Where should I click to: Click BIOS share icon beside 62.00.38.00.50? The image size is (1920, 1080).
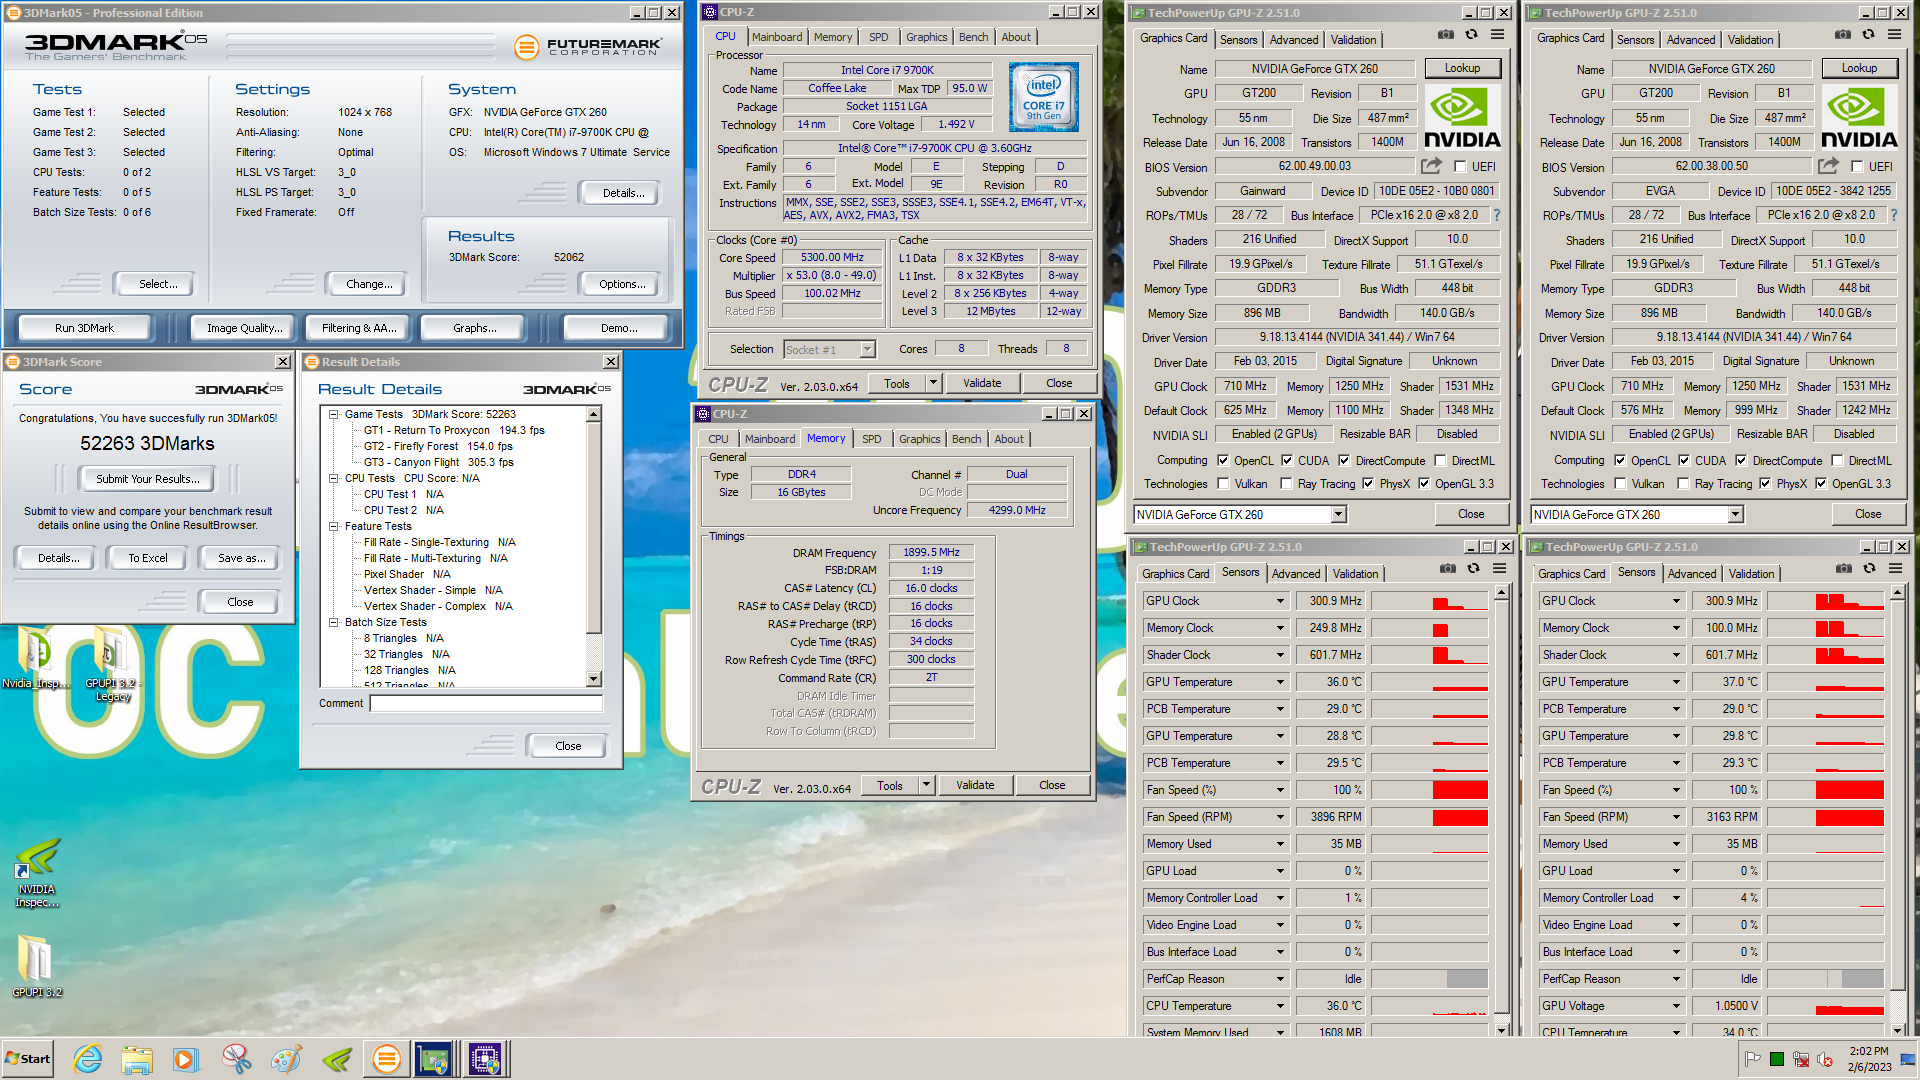1829,166
